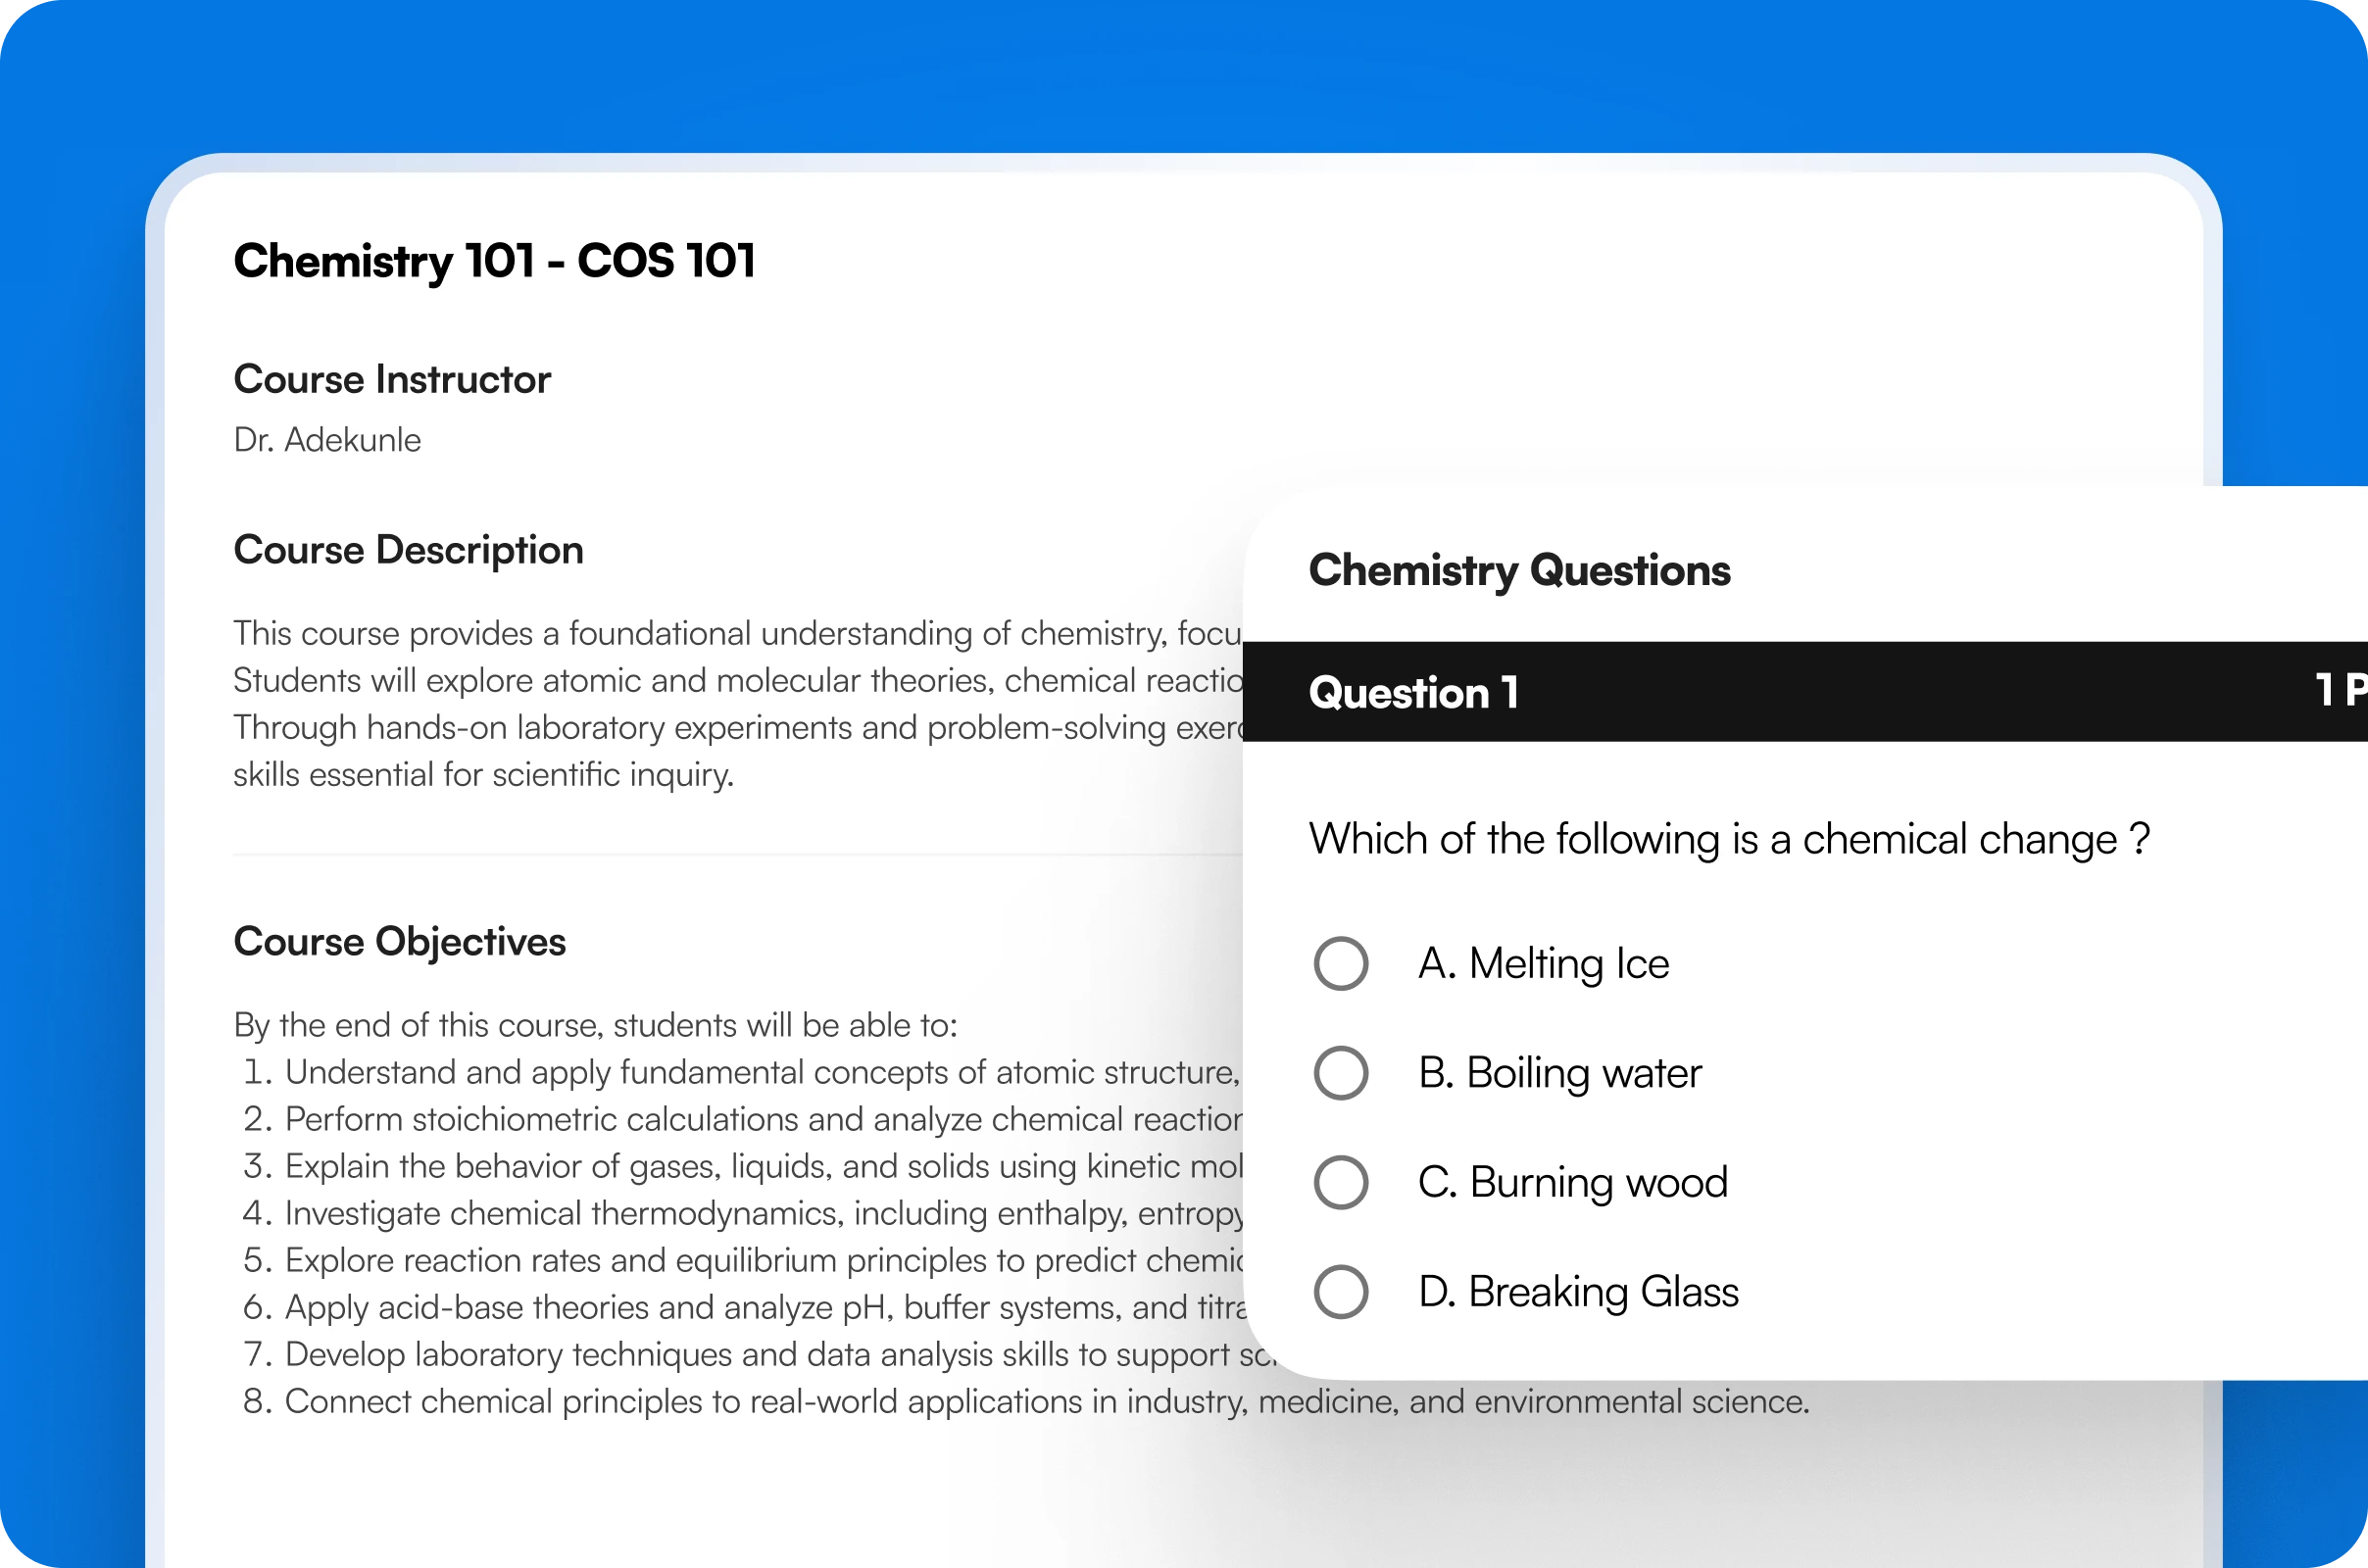Viewport: 2368px width, 1568px height.
Task: Select the Breaking Glass radio button
Action: [x=1341, y=1292]
